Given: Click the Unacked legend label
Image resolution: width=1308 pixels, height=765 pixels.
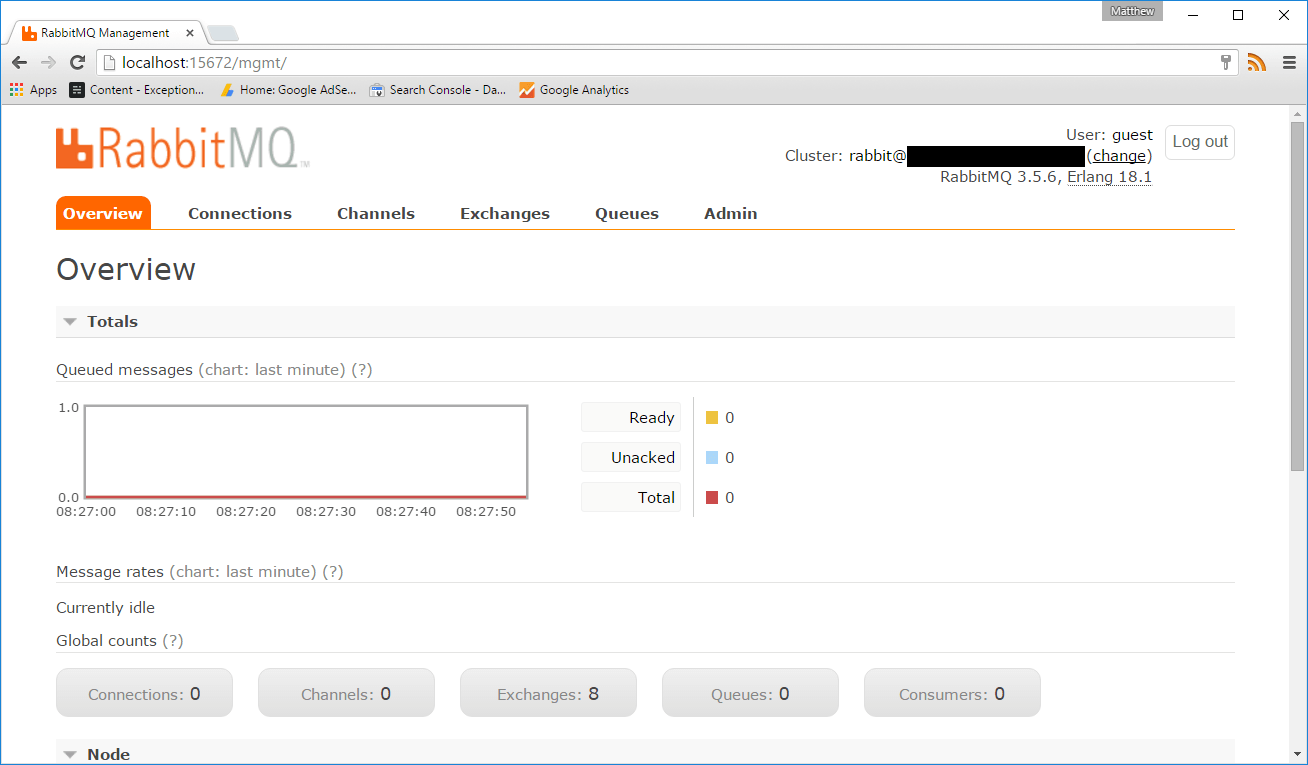Looking at the screenshot, I should point(631,457).
